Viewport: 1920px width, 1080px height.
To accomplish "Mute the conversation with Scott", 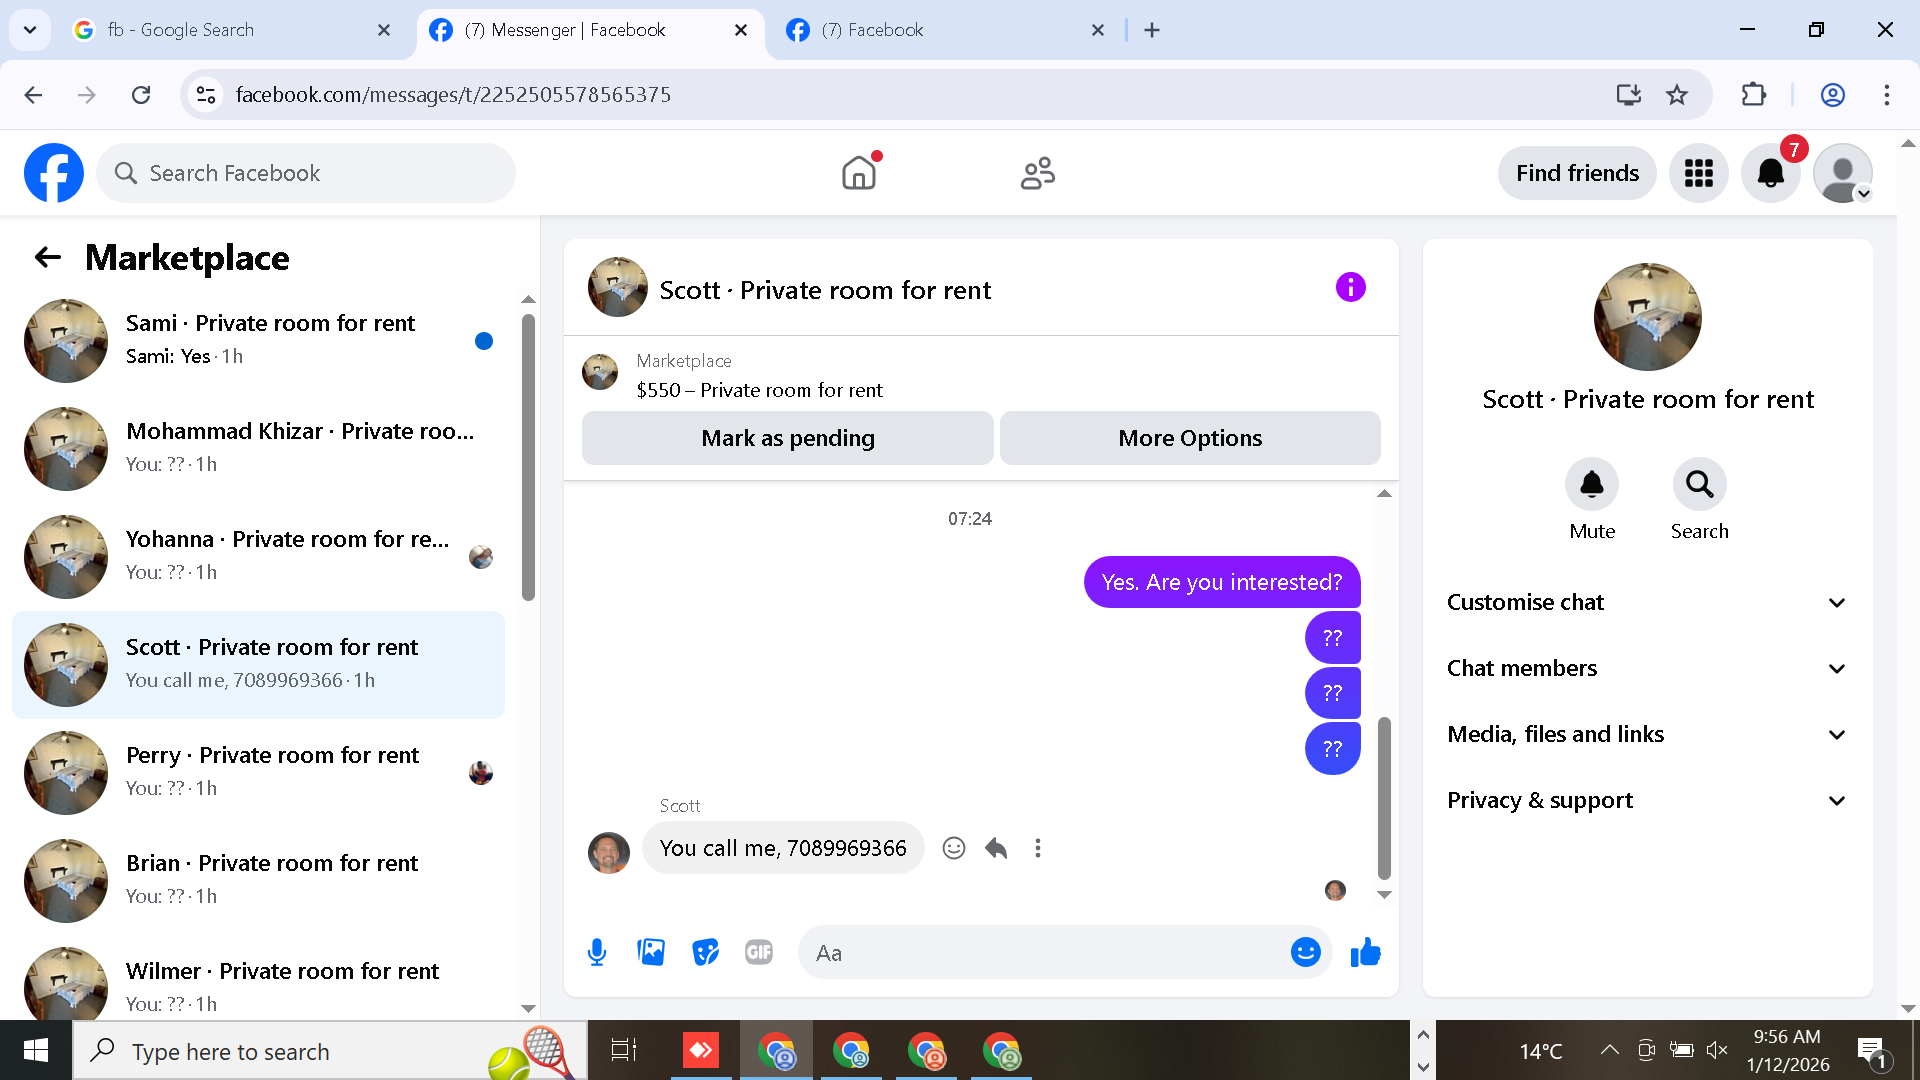I will pos(1591,485).
